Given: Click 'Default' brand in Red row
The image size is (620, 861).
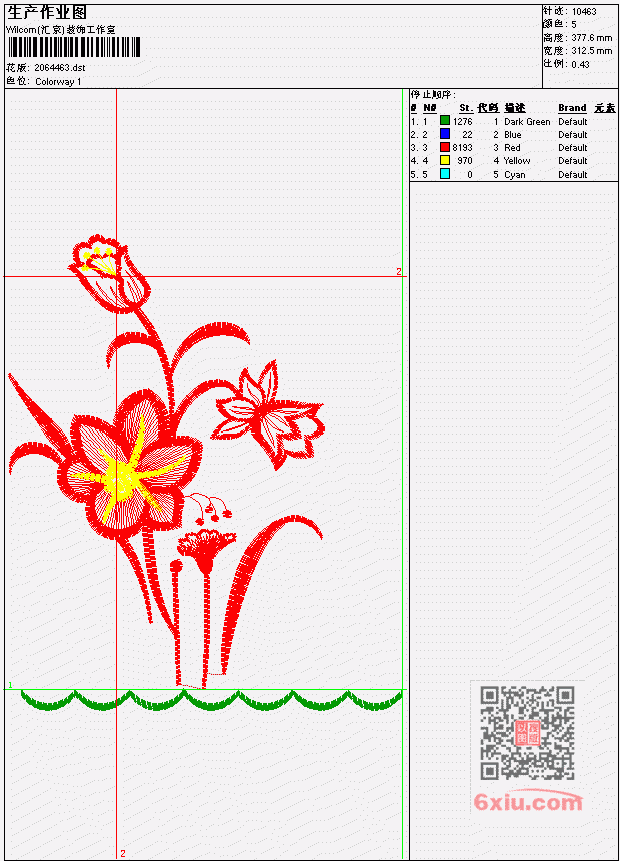Looking at the screenshot, I should click(573, 148).
